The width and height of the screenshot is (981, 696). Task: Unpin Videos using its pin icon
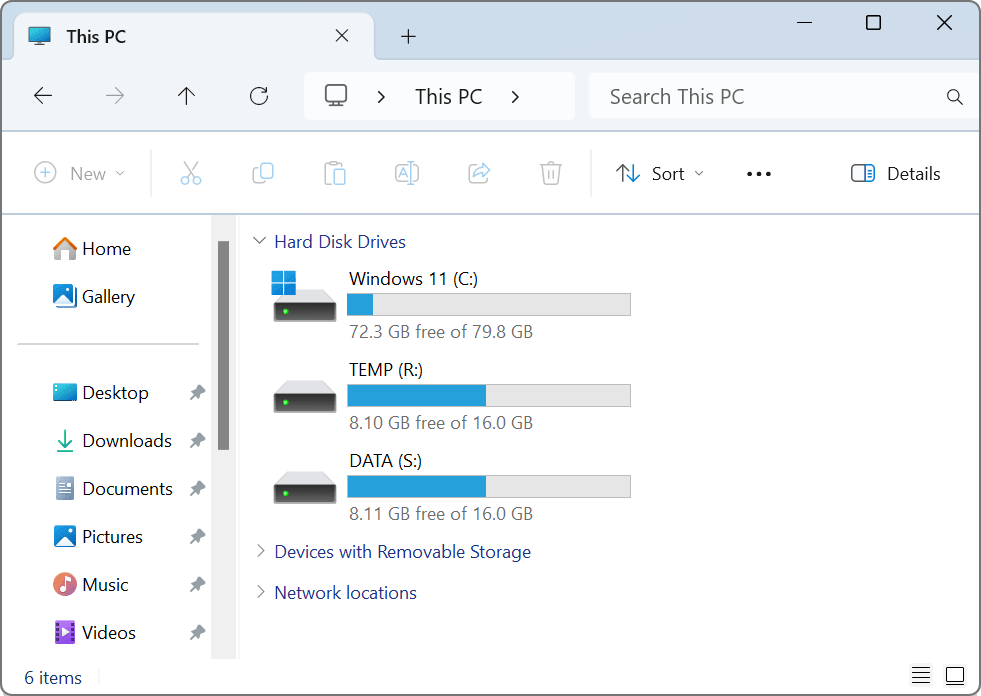(x=198, y=633)
